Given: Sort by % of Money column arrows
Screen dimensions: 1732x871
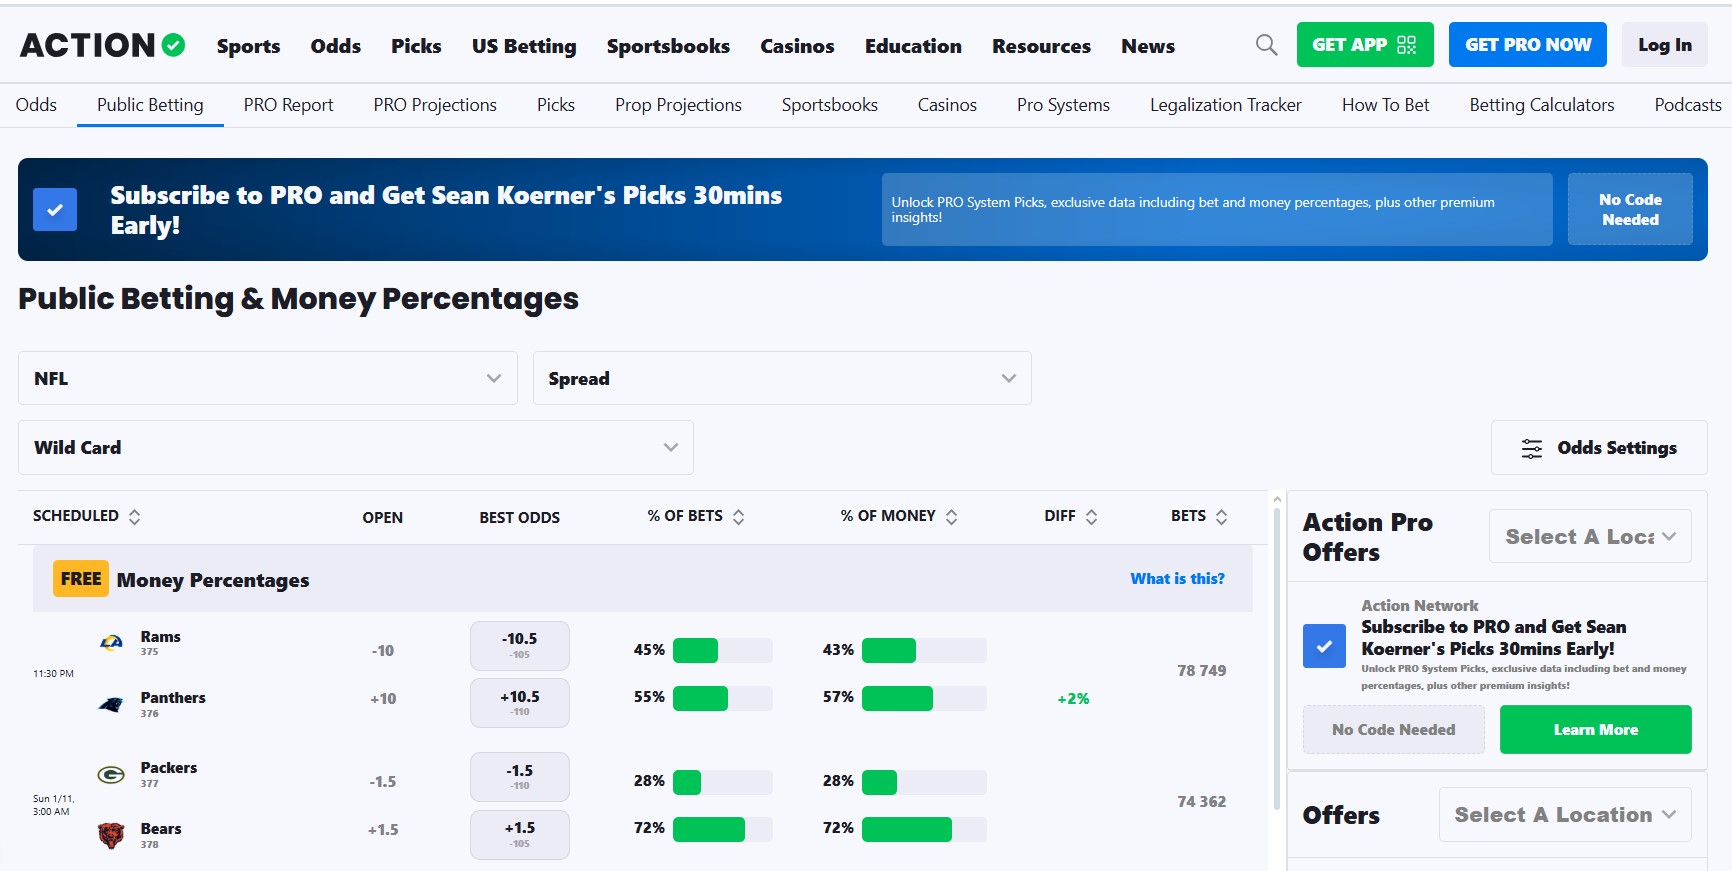Looking at the screenshot, I should 951,517.
